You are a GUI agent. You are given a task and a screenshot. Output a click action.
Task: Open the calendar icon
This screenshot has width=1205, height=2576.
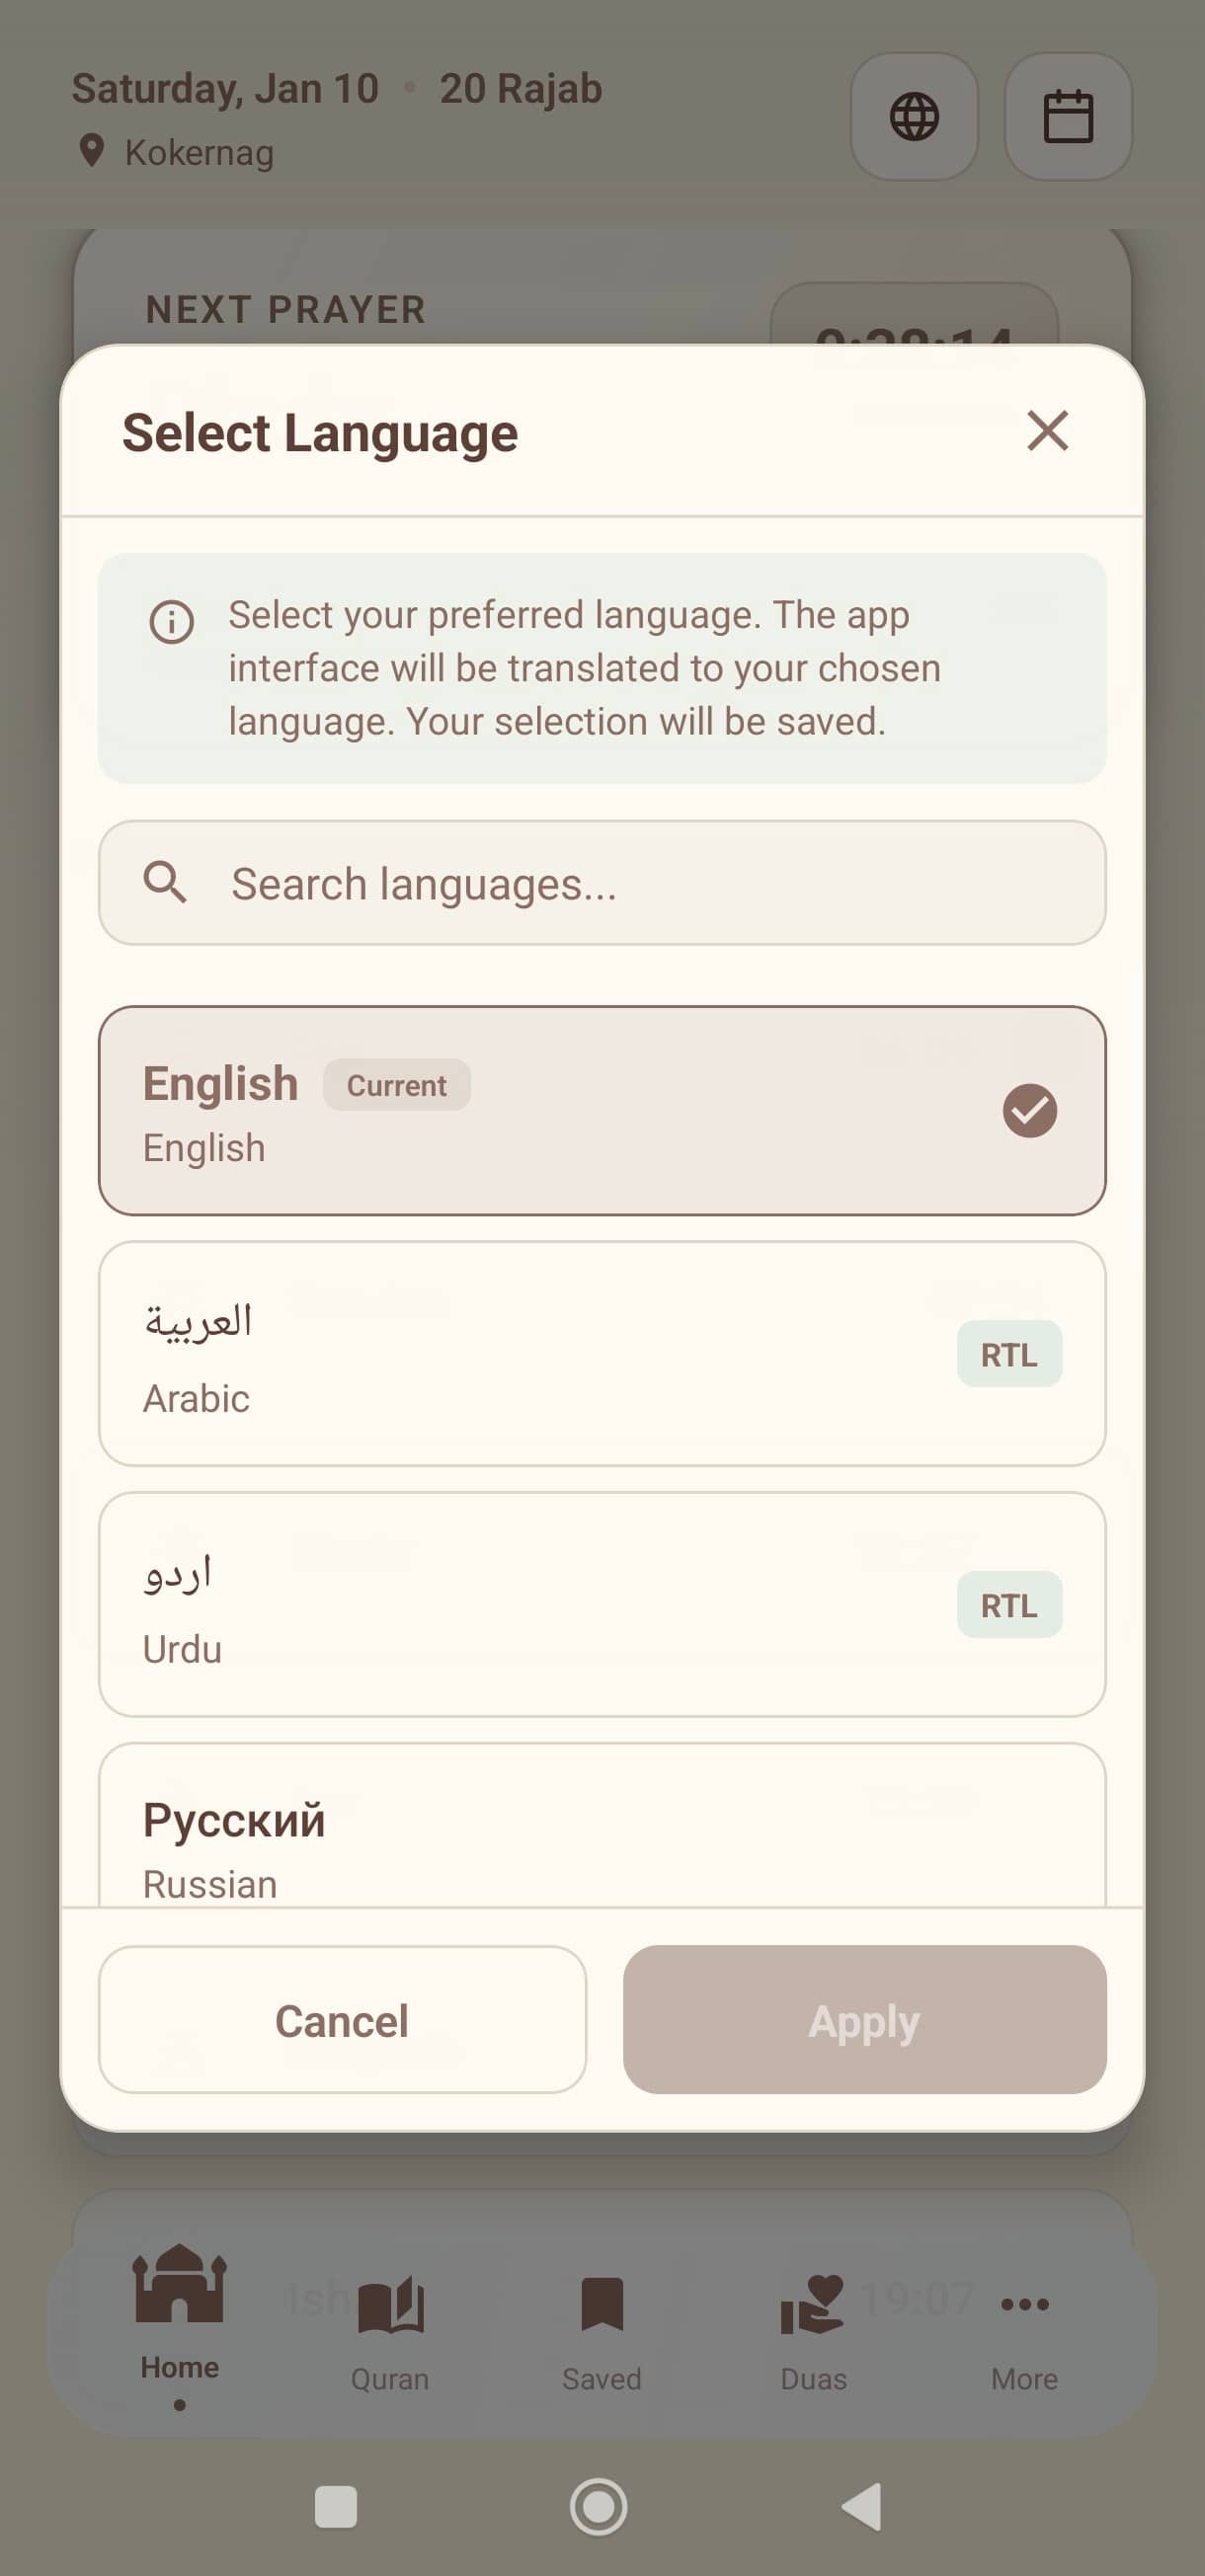(1066, 117)
